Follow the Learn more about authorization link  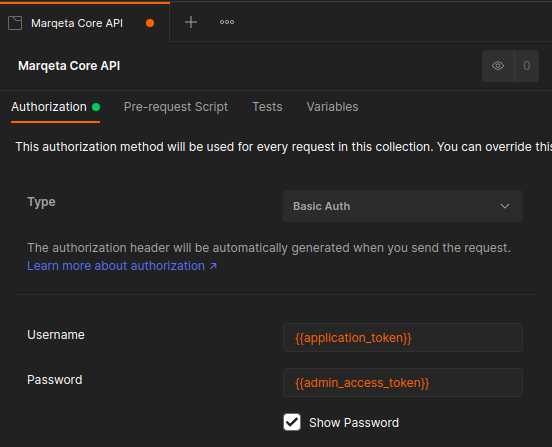point(122,266)
